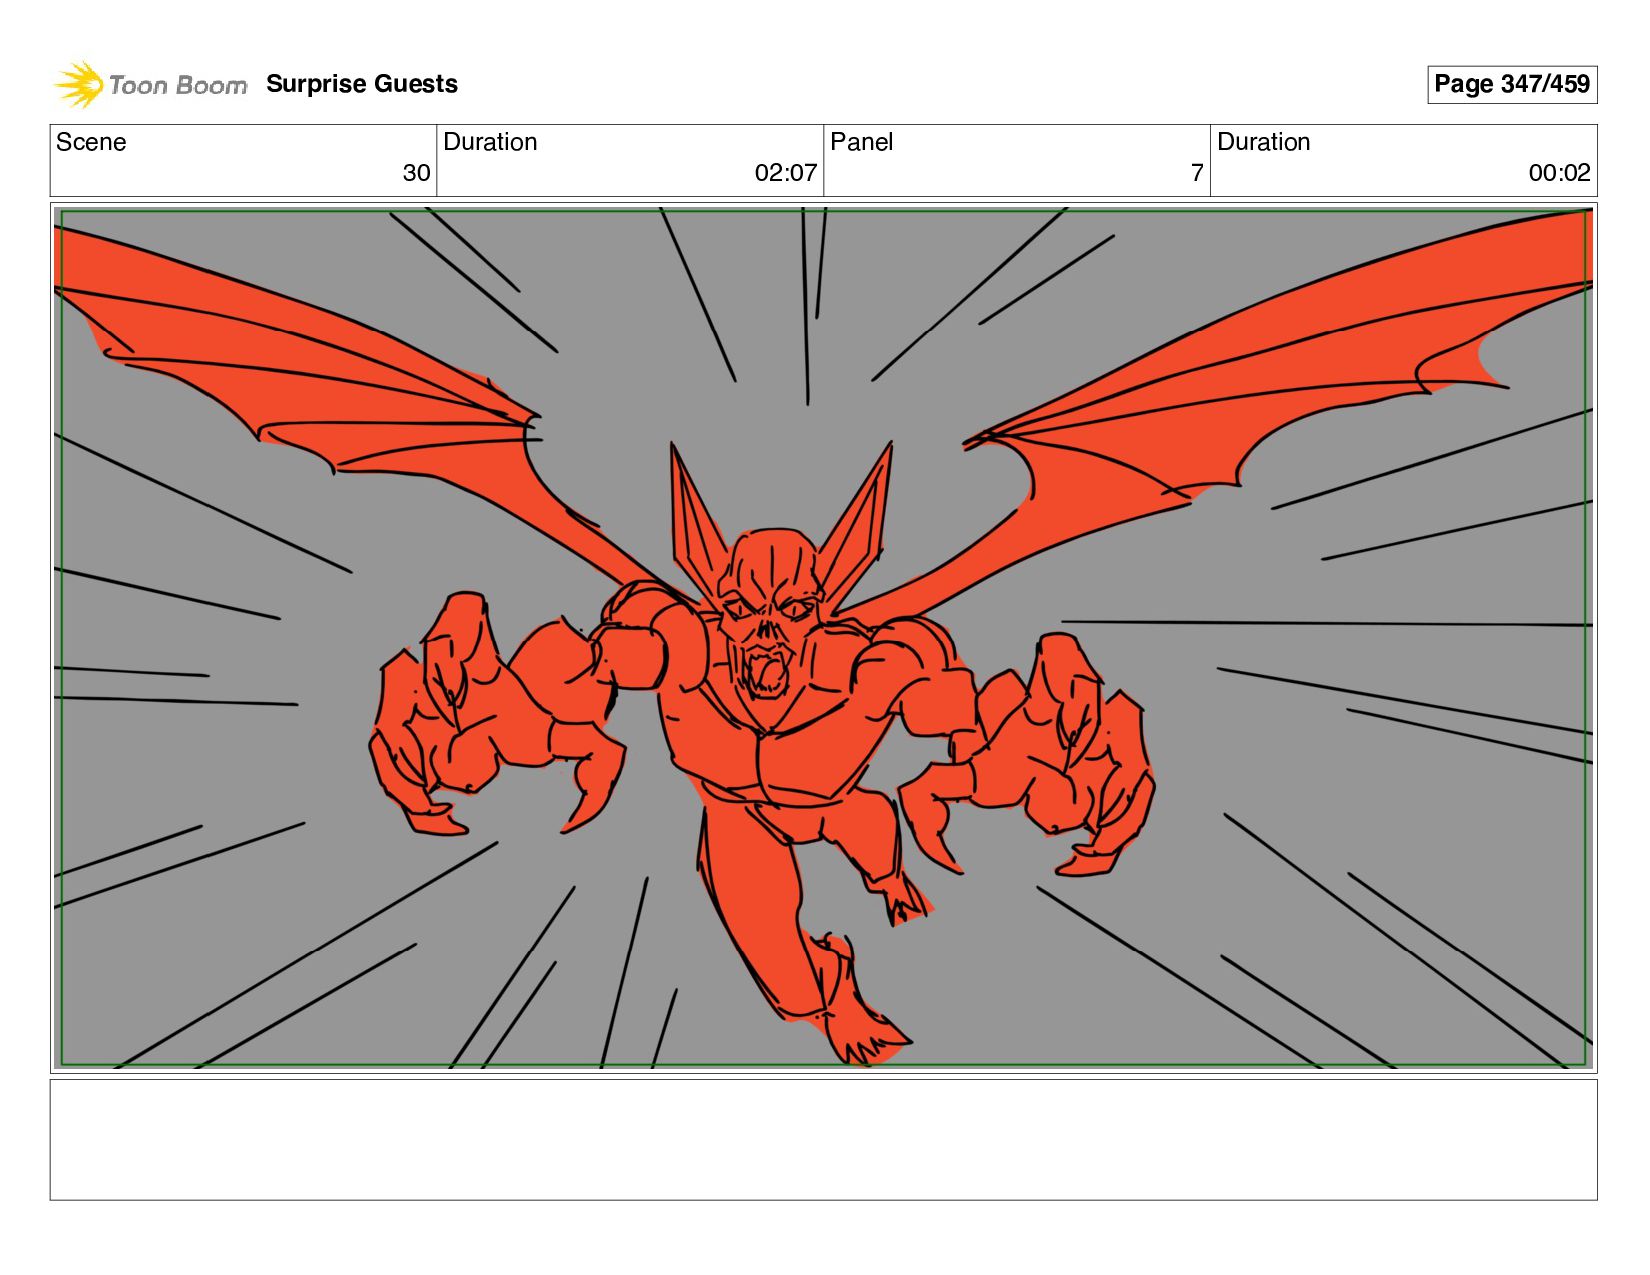
Task: Select the scene duration '02:07'
Action: click(x=786, y=173)
